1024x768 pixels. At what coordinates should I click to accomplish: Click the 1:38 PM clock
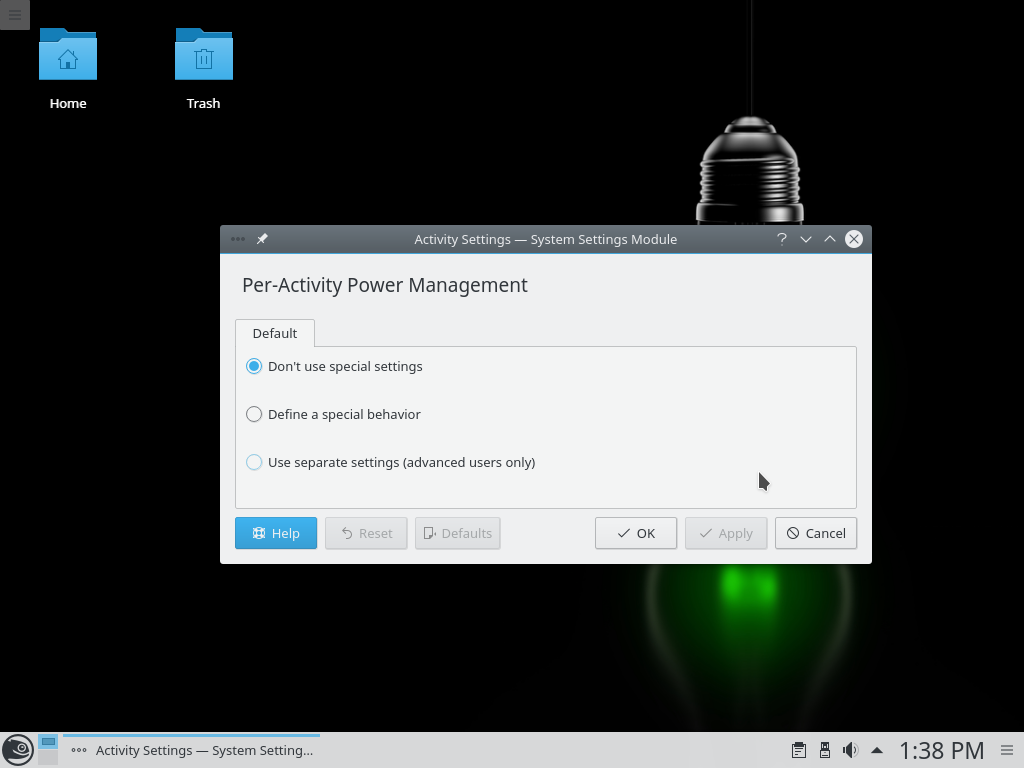(x=941, y=750)
